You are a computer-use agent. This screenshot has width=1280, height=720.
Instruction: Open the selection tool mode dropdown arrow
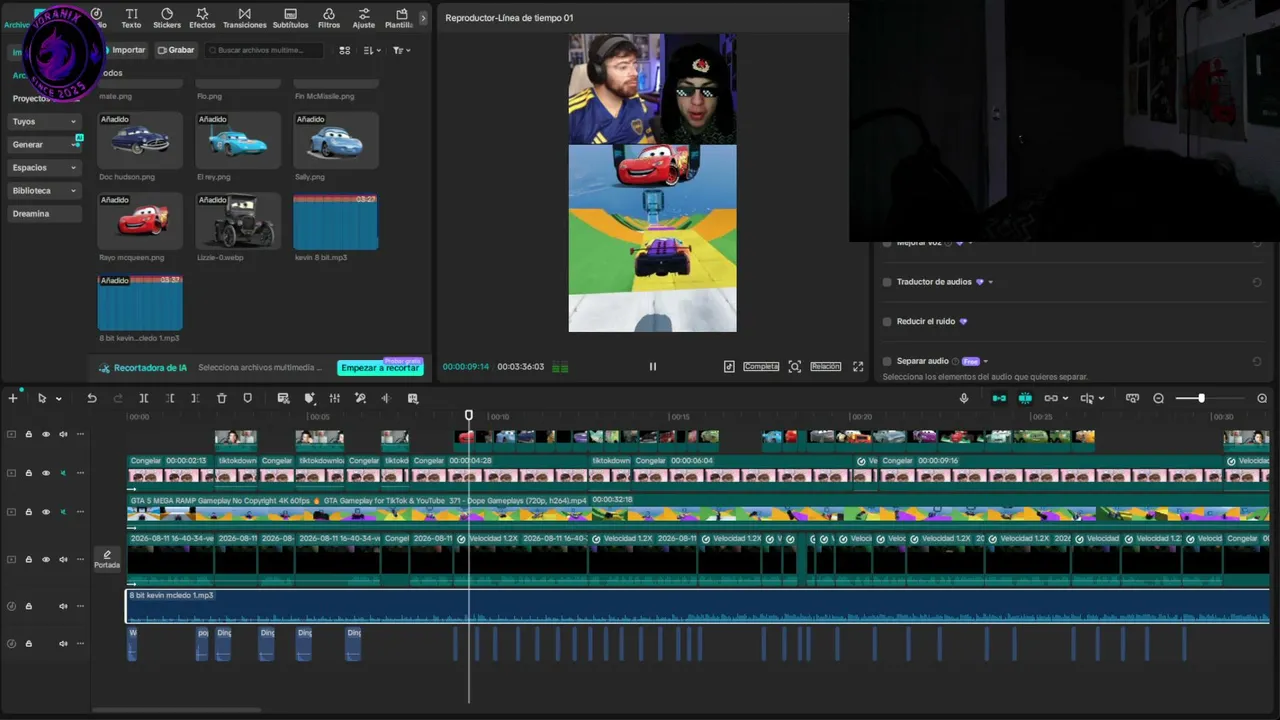(x=58, y=399)
